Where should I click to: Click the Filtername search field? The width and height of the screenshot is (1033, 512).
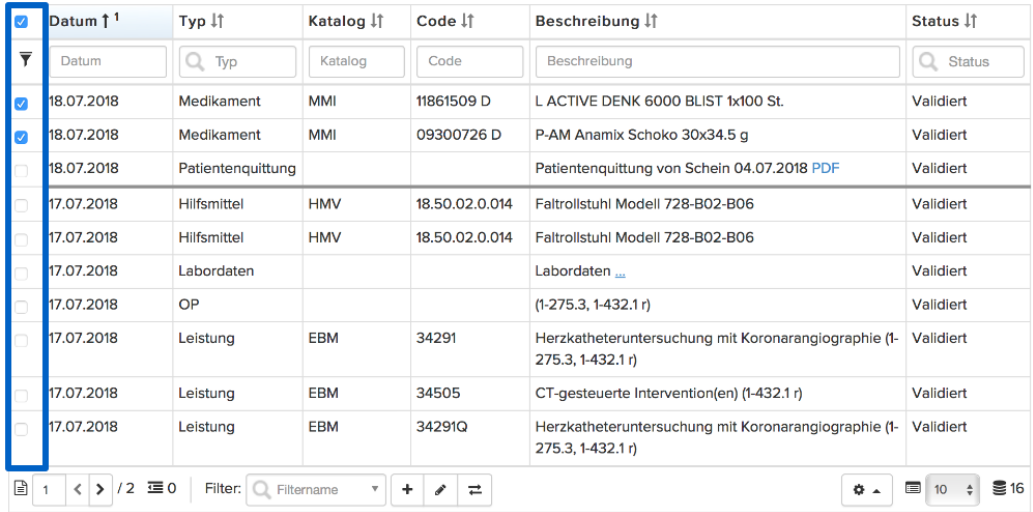click(x=316, y=490)
